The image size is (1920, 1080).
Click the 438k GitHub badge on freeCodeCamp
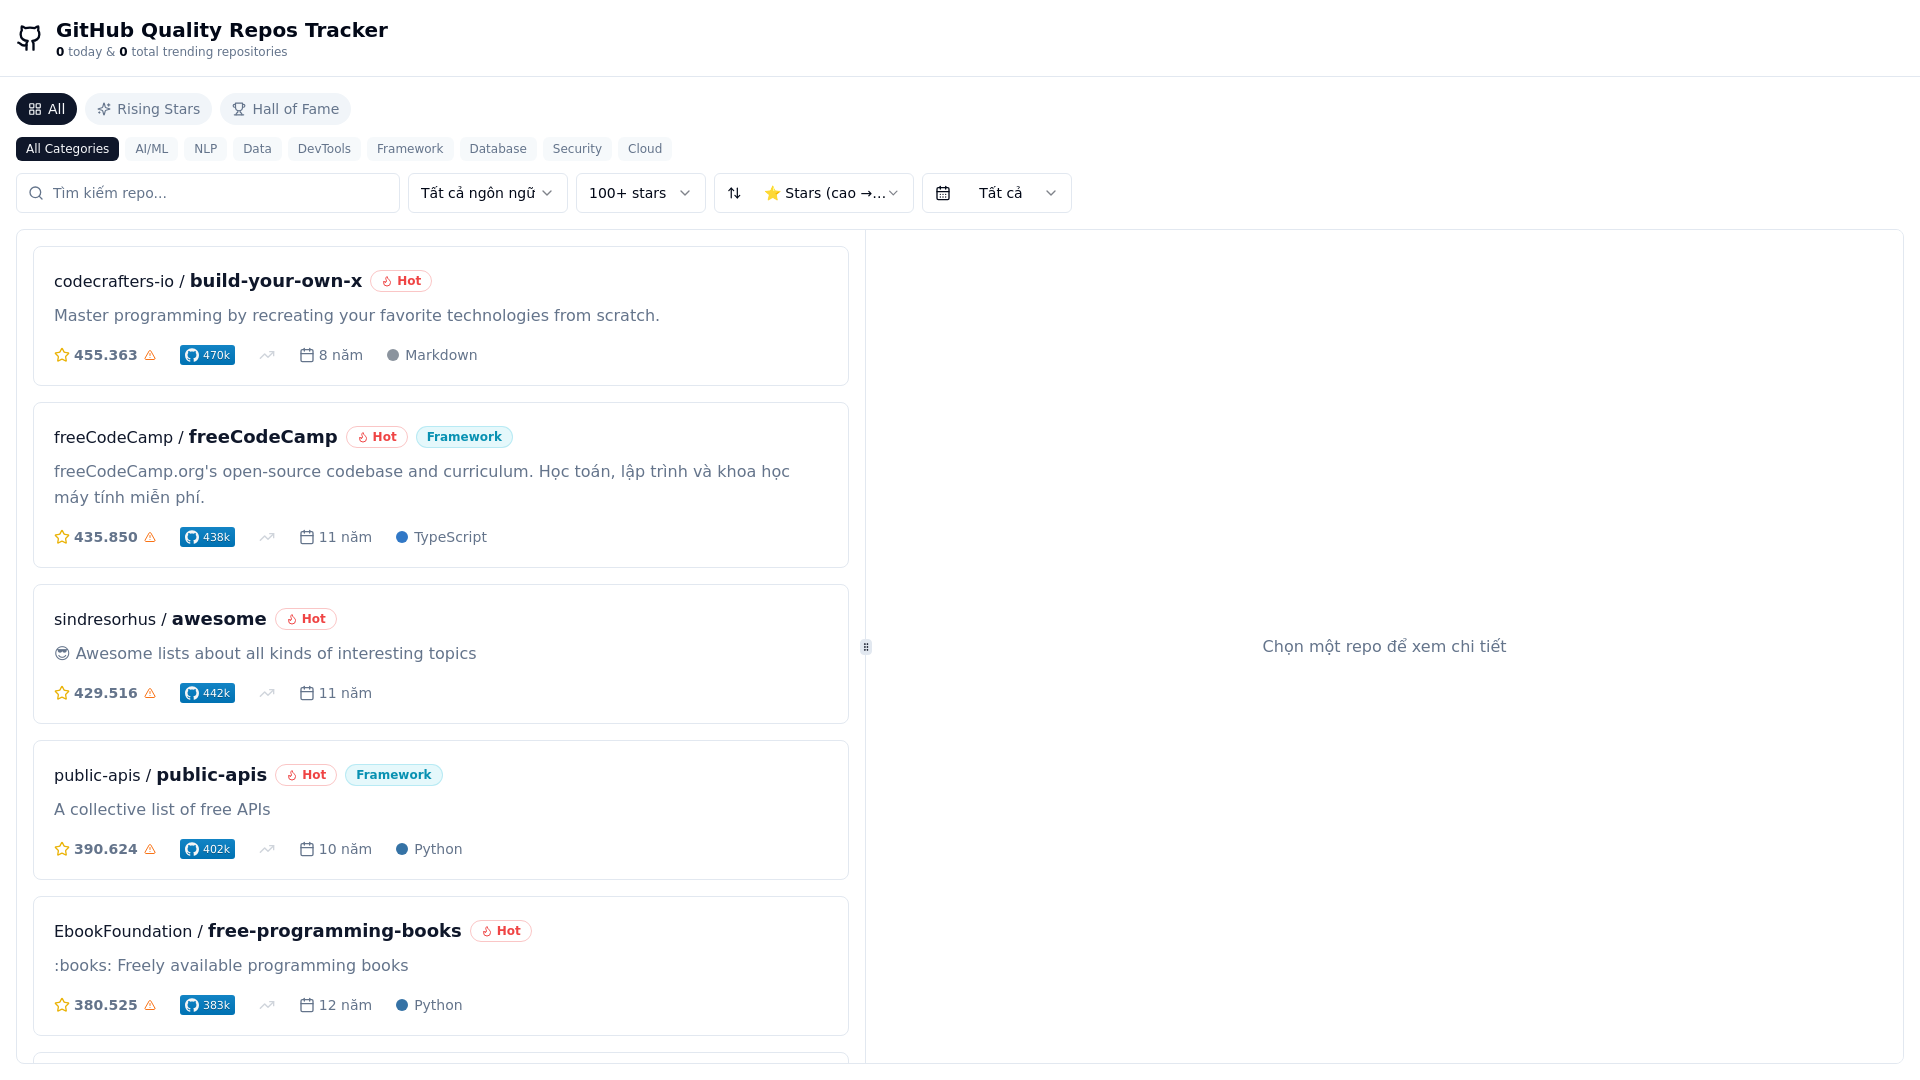click(x=207, y=537)
